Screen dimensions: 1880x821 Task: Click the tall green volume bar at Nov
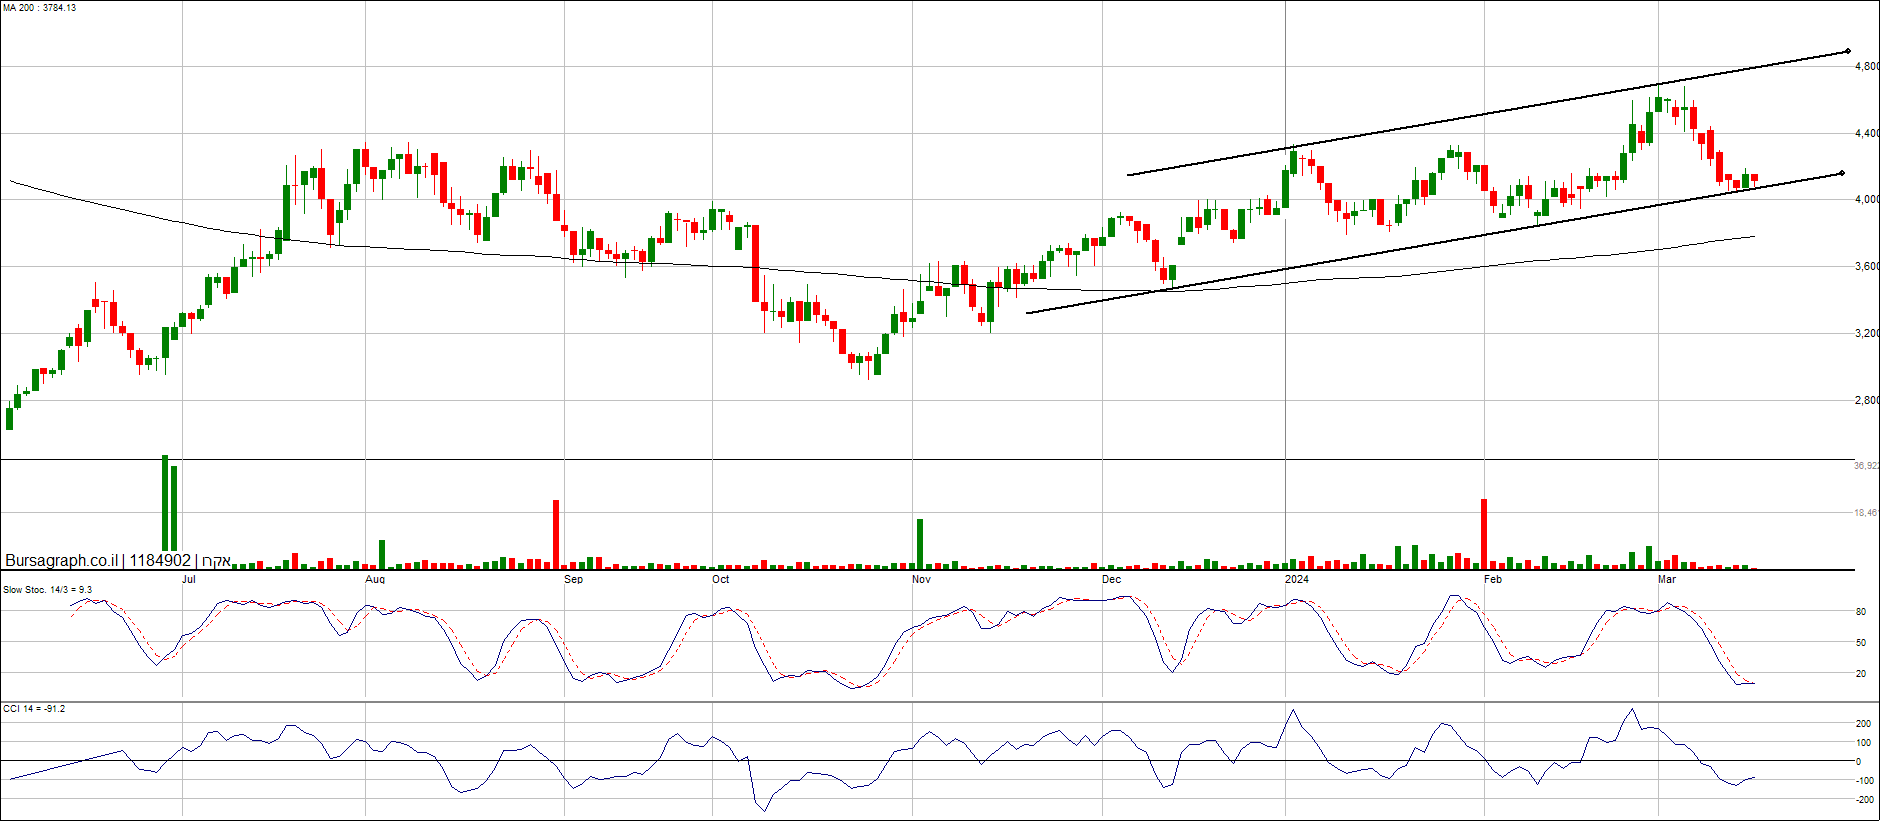pyautogui.click(x=920, y=543)
